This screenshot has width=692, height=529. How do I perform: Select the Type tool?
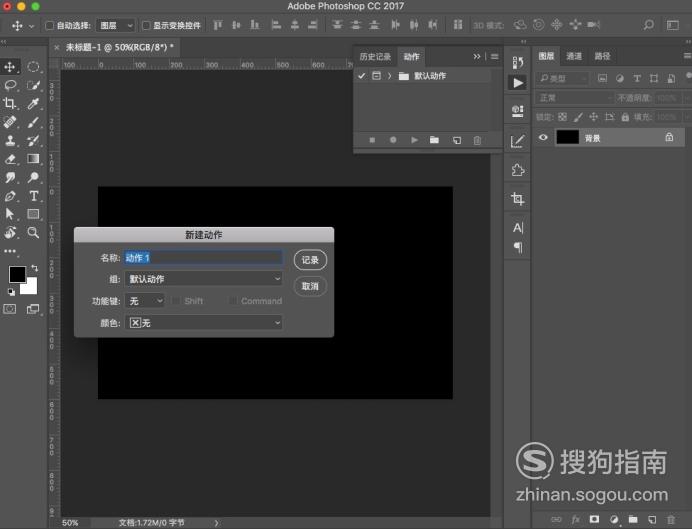pos(33,196)
